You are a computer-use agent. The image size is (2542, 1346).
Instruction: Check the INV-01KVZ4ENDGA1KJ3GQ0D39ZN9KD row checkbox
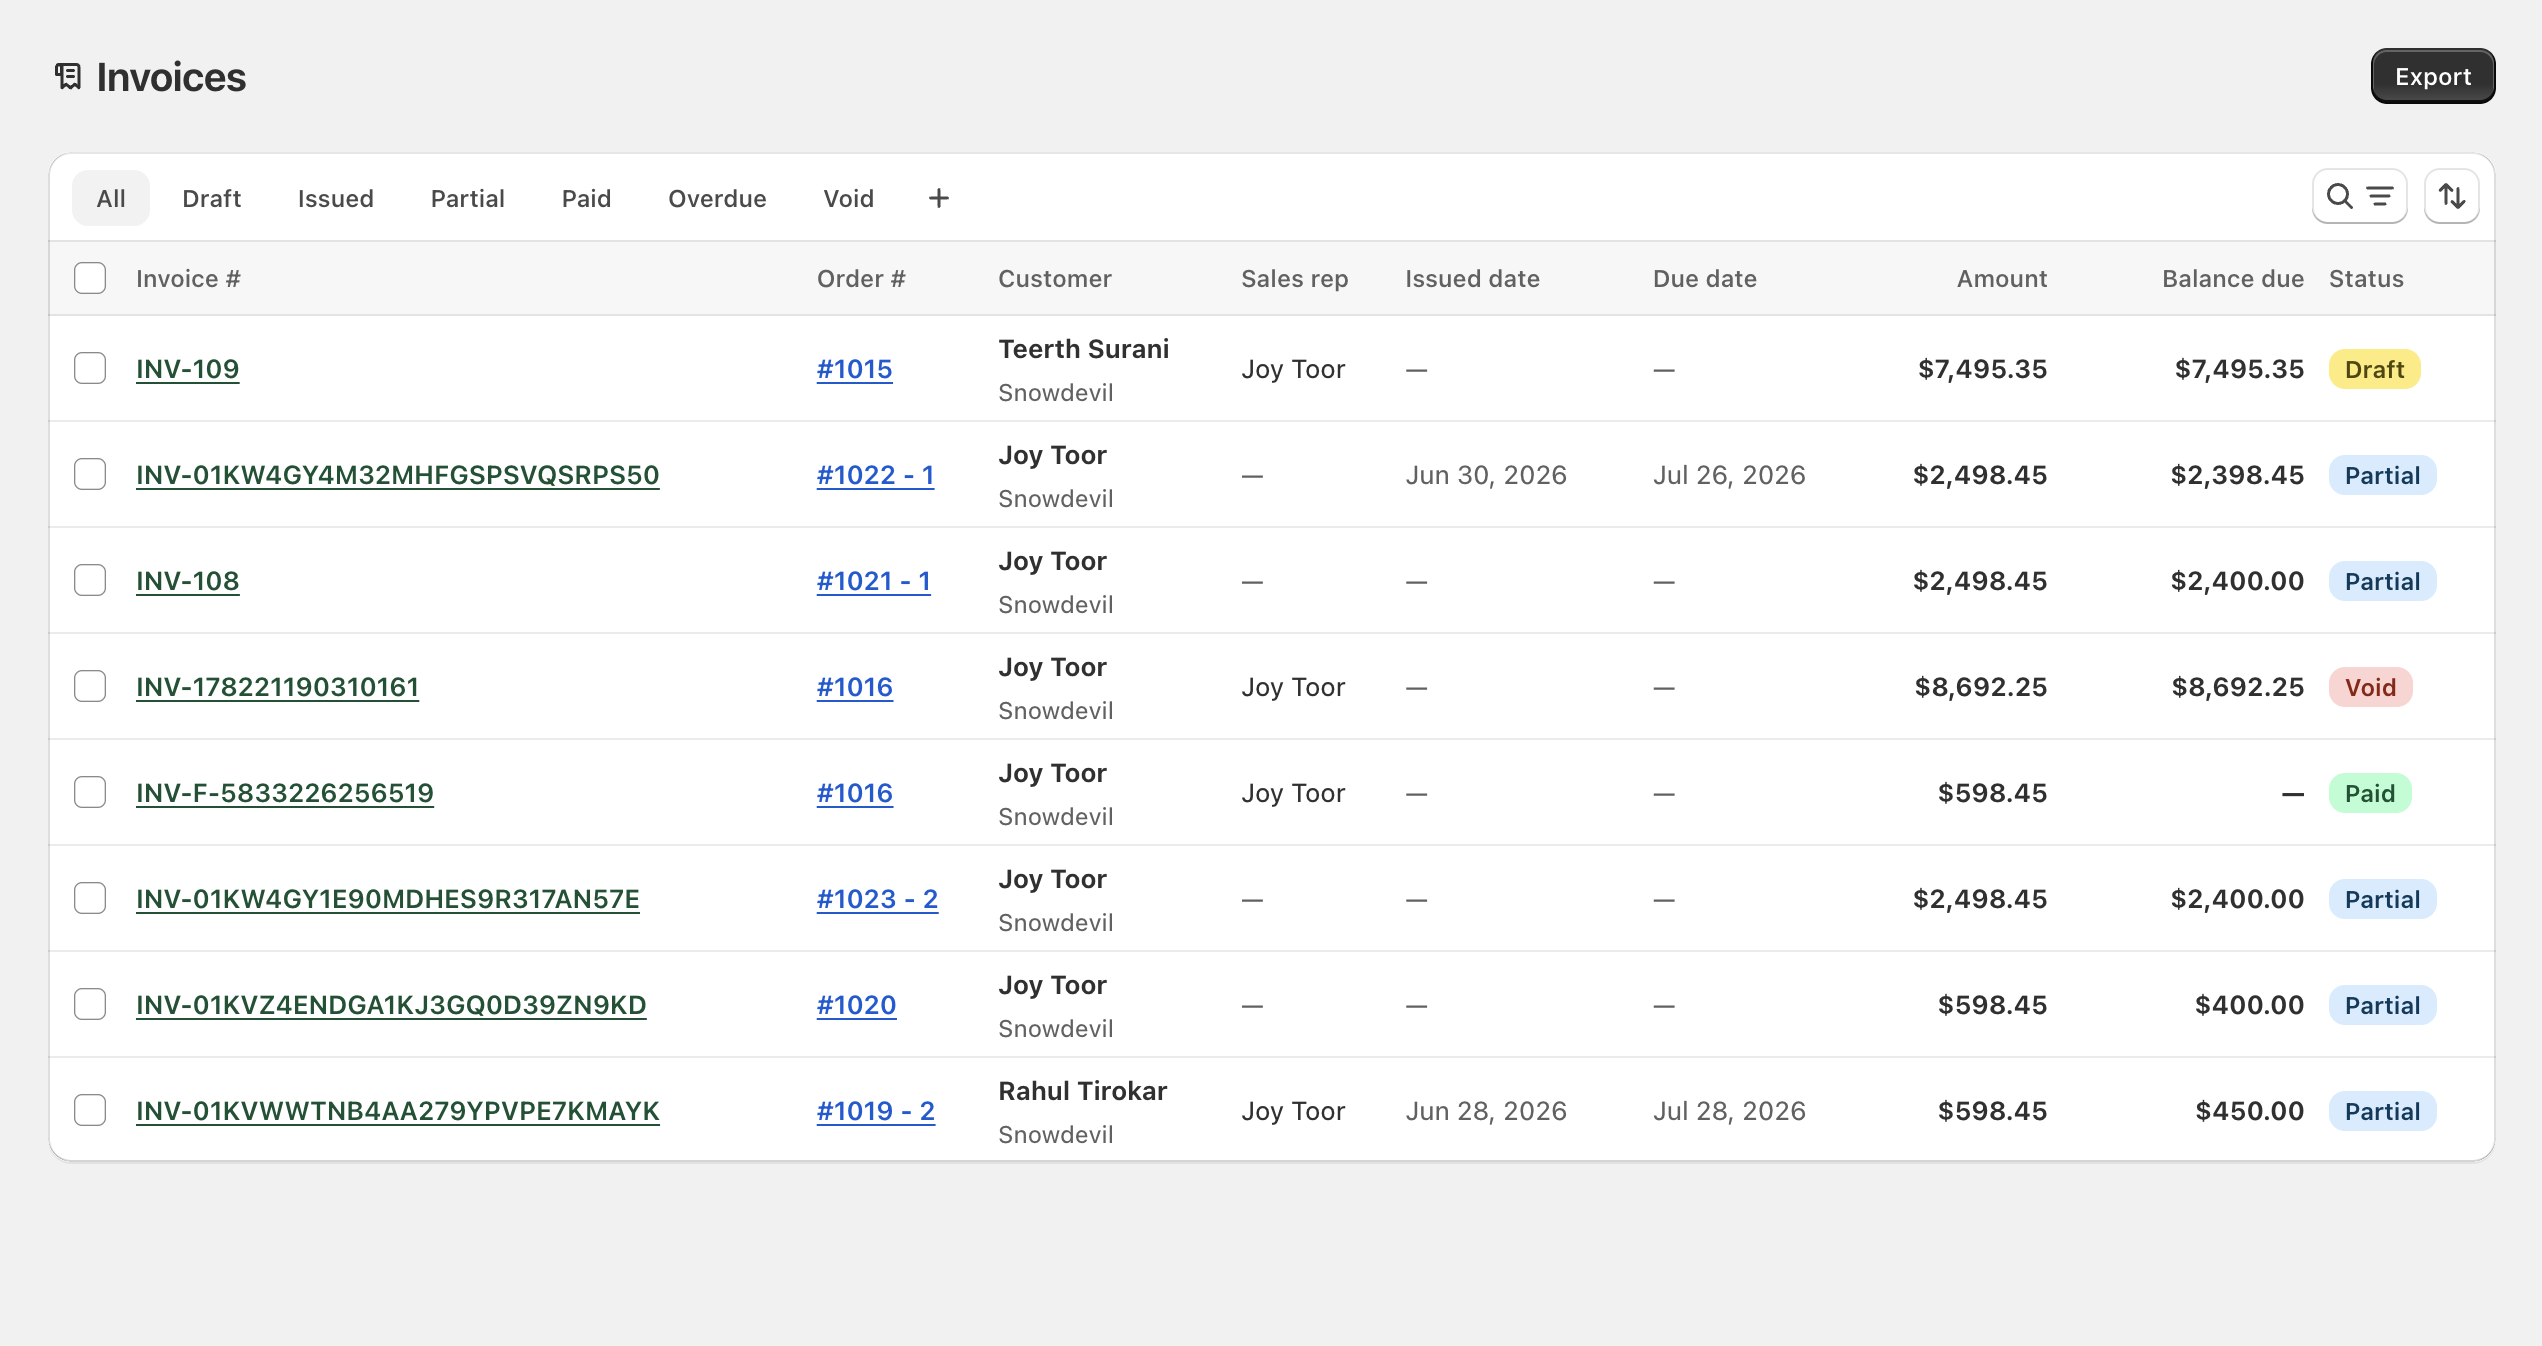click(x=90, y=1004)
